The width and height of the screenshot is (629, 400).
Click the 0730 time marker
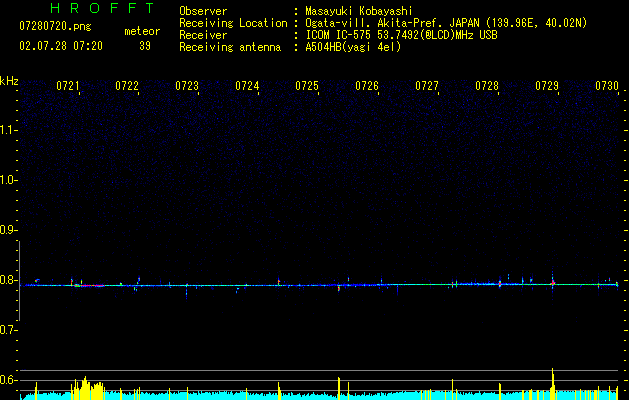pos(607,86)
